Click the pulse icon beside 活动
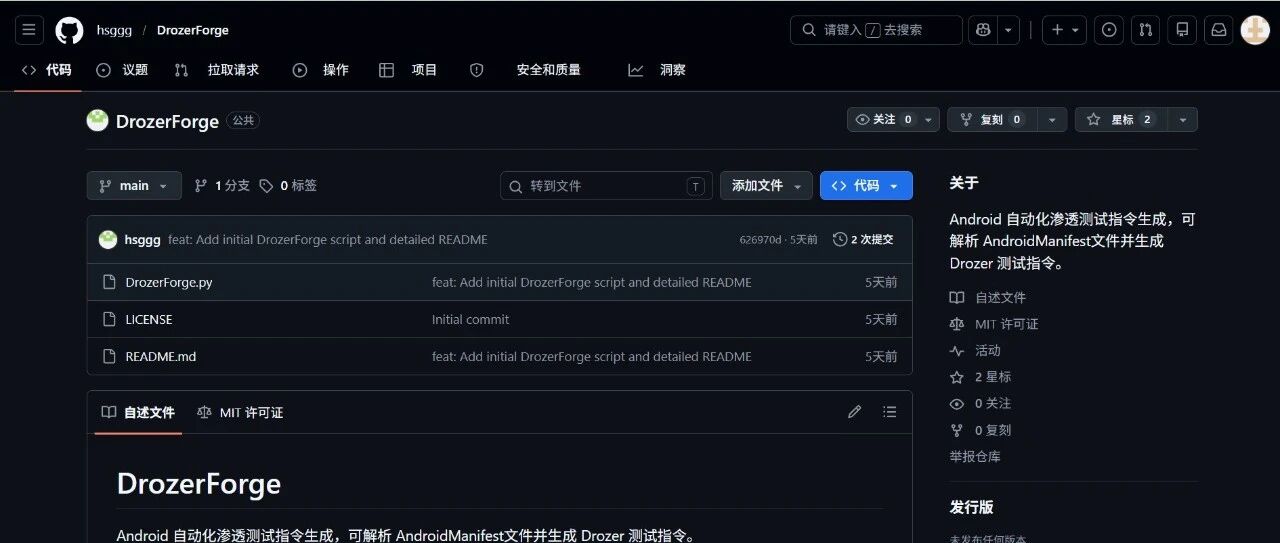The height and width of the screenshot is (543, 1280). [x=957, y=351]
